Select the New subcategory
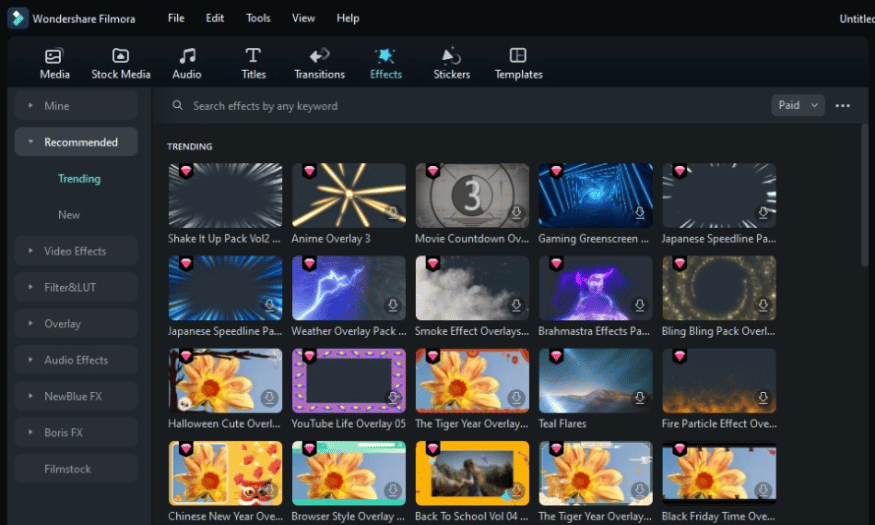Screen dimensions: 875x525 (x=69, y=215)
